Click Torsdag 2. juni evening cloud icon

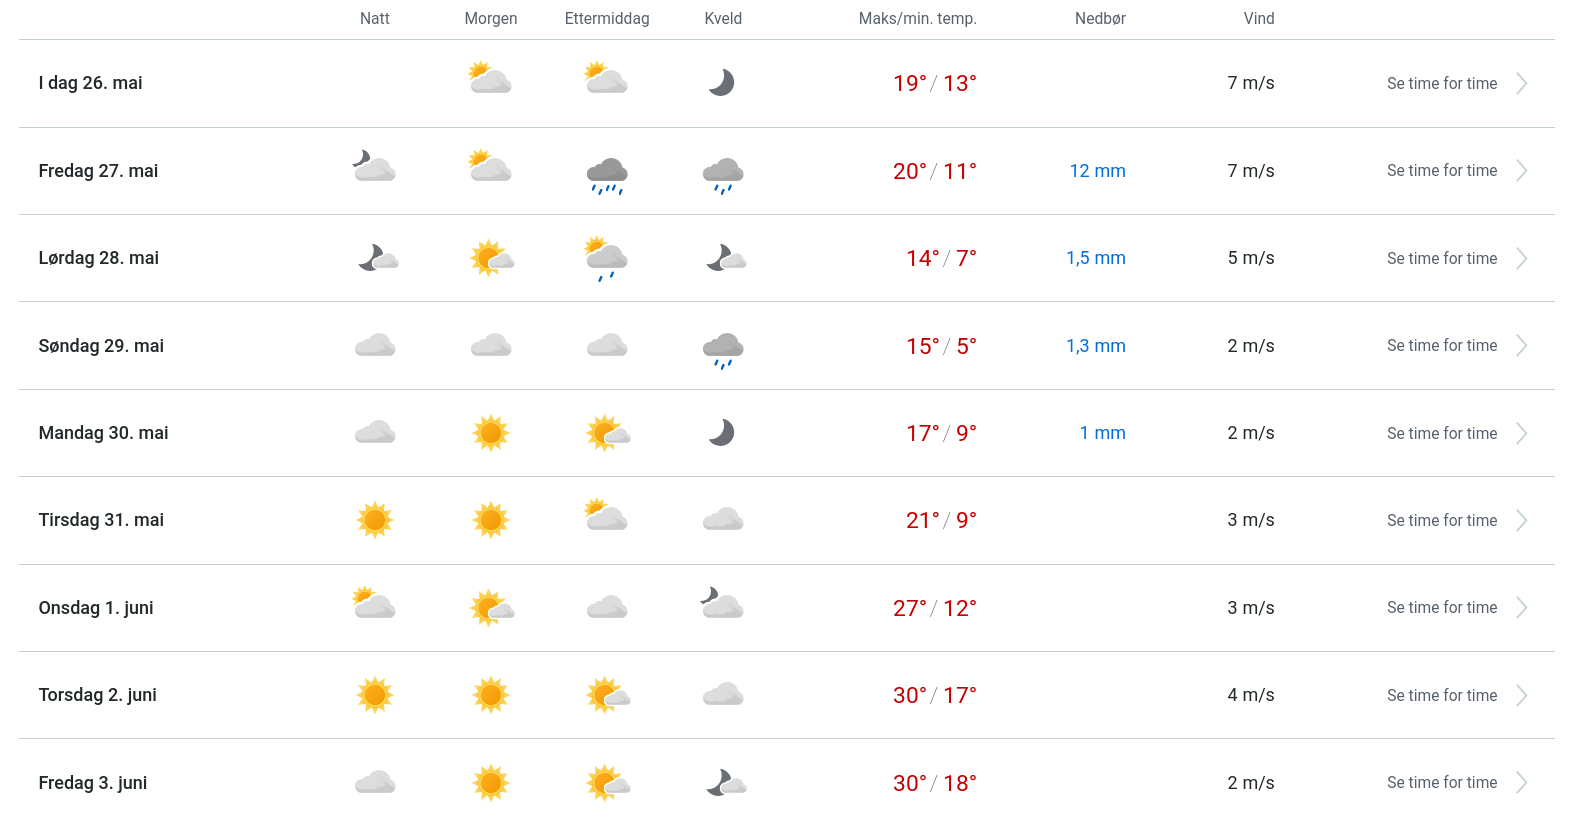(x=723, y=694)
